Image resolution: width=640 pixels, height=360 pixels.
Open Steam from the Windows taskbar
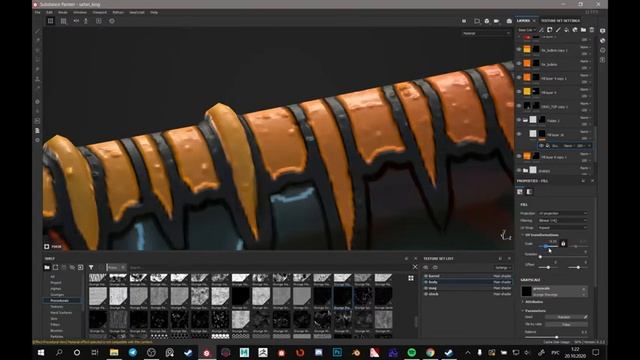pyautogui.click(x=188, y=352)
